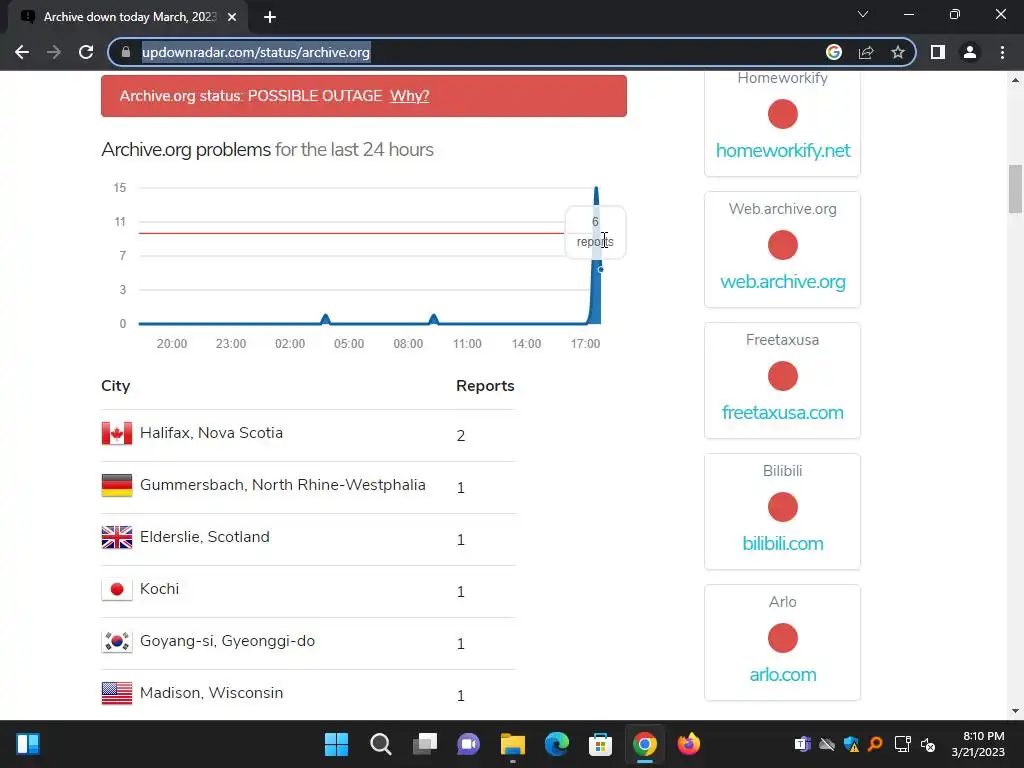Click the South Korea flag for Goyang-si
This screenshot has width=1024, height=768.
click(x=117, y=641)
